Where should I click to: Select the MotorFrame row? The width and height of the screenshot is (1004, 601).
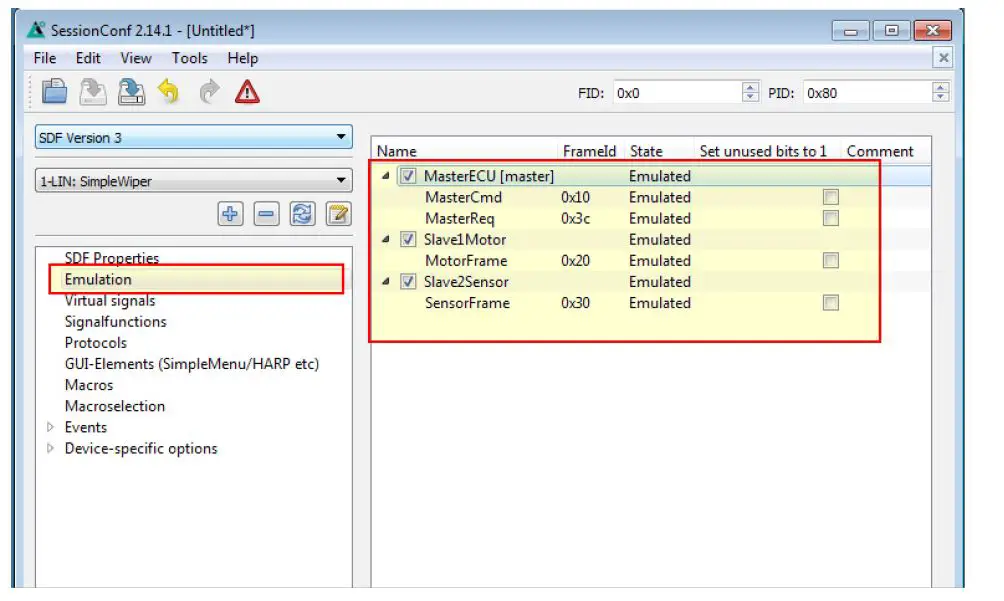[466, 260]
